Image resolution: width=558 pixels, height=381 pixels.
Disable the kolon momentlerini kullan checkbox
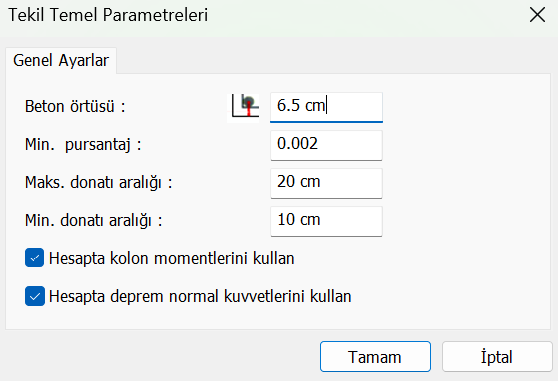pyautogui.click(x=35, y=258)
